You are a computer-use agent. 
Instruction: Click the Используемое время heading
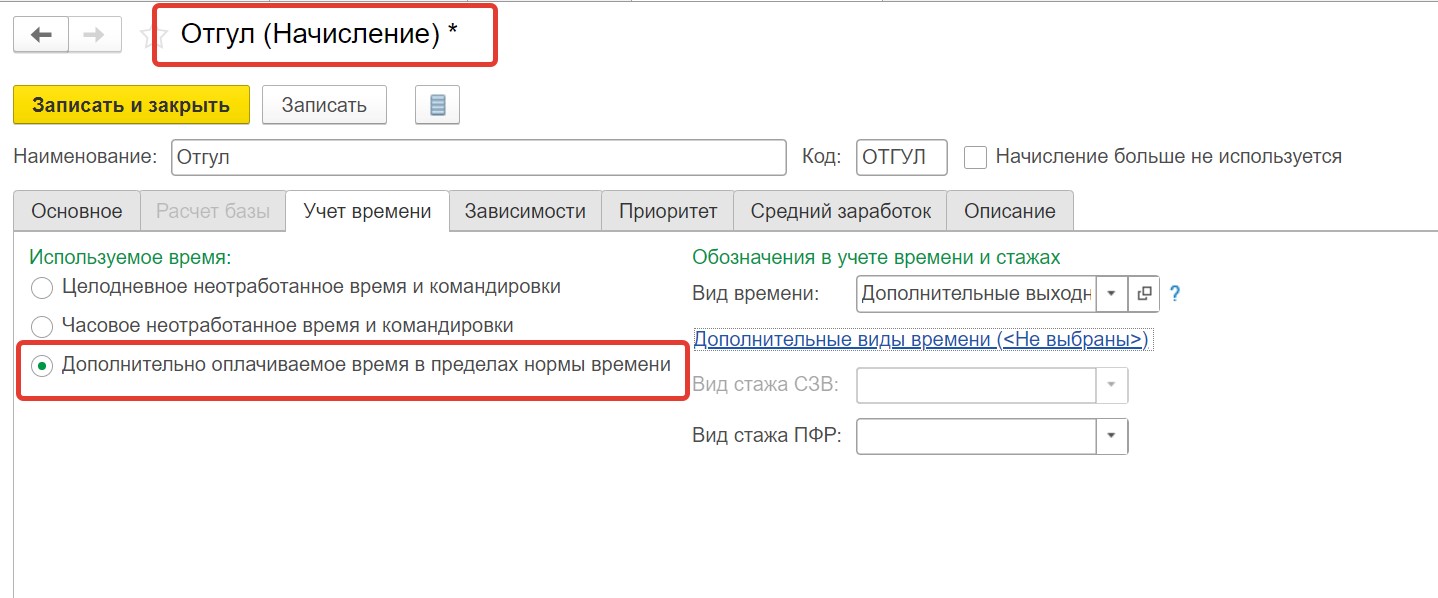click(130, 257)
